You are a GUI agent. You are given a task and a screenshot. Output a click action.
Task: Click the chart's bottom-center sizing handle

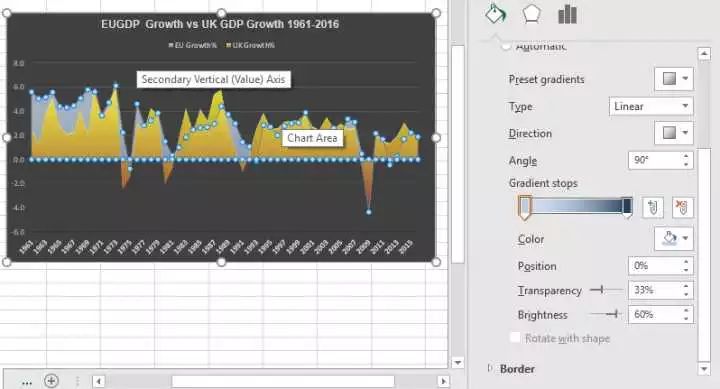click(x=221, y=262)
